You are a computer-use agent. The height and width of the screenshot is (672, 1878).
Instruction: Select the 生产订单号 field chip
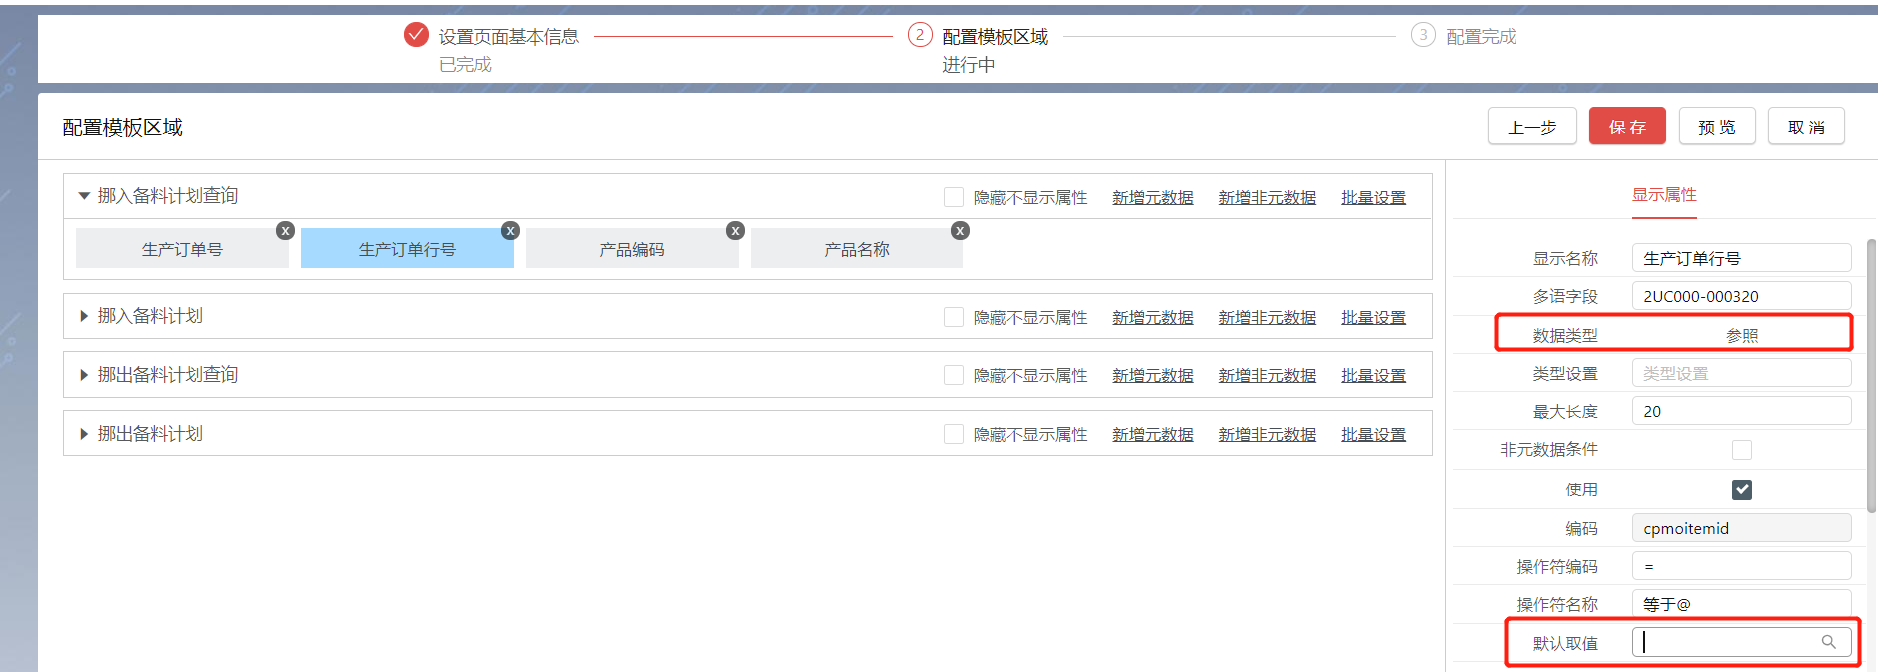[182, 249]
